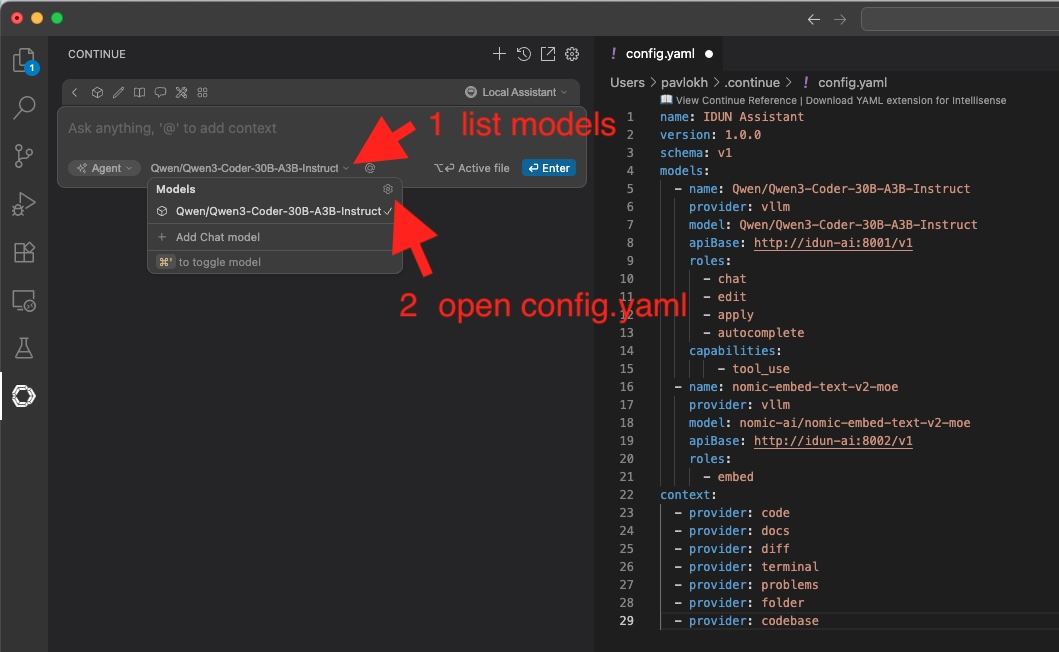Select Qwen/Qwen3-Coder-30B-A3B-Instruct in Models list

point(274,211)
